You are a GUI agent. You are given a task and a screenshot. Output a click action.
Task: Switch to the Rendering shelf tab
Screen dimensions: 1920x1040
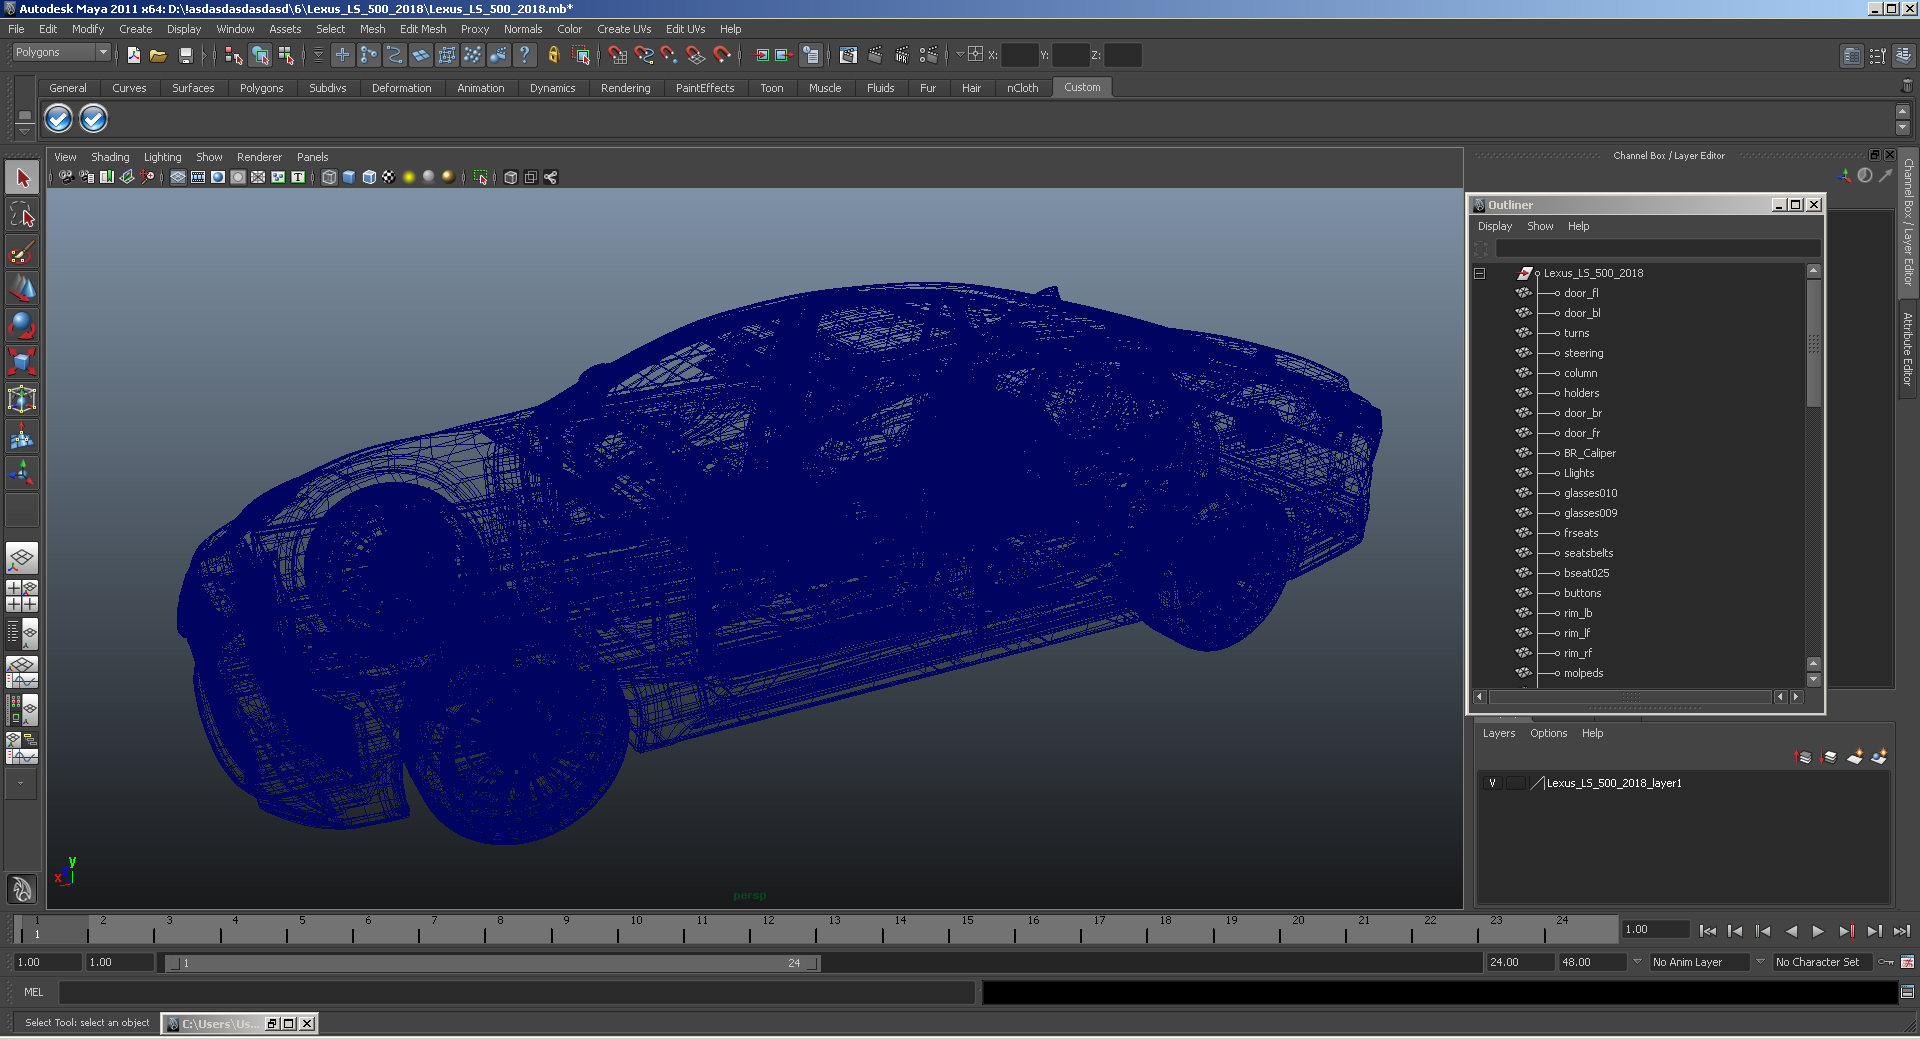(625, 88)
